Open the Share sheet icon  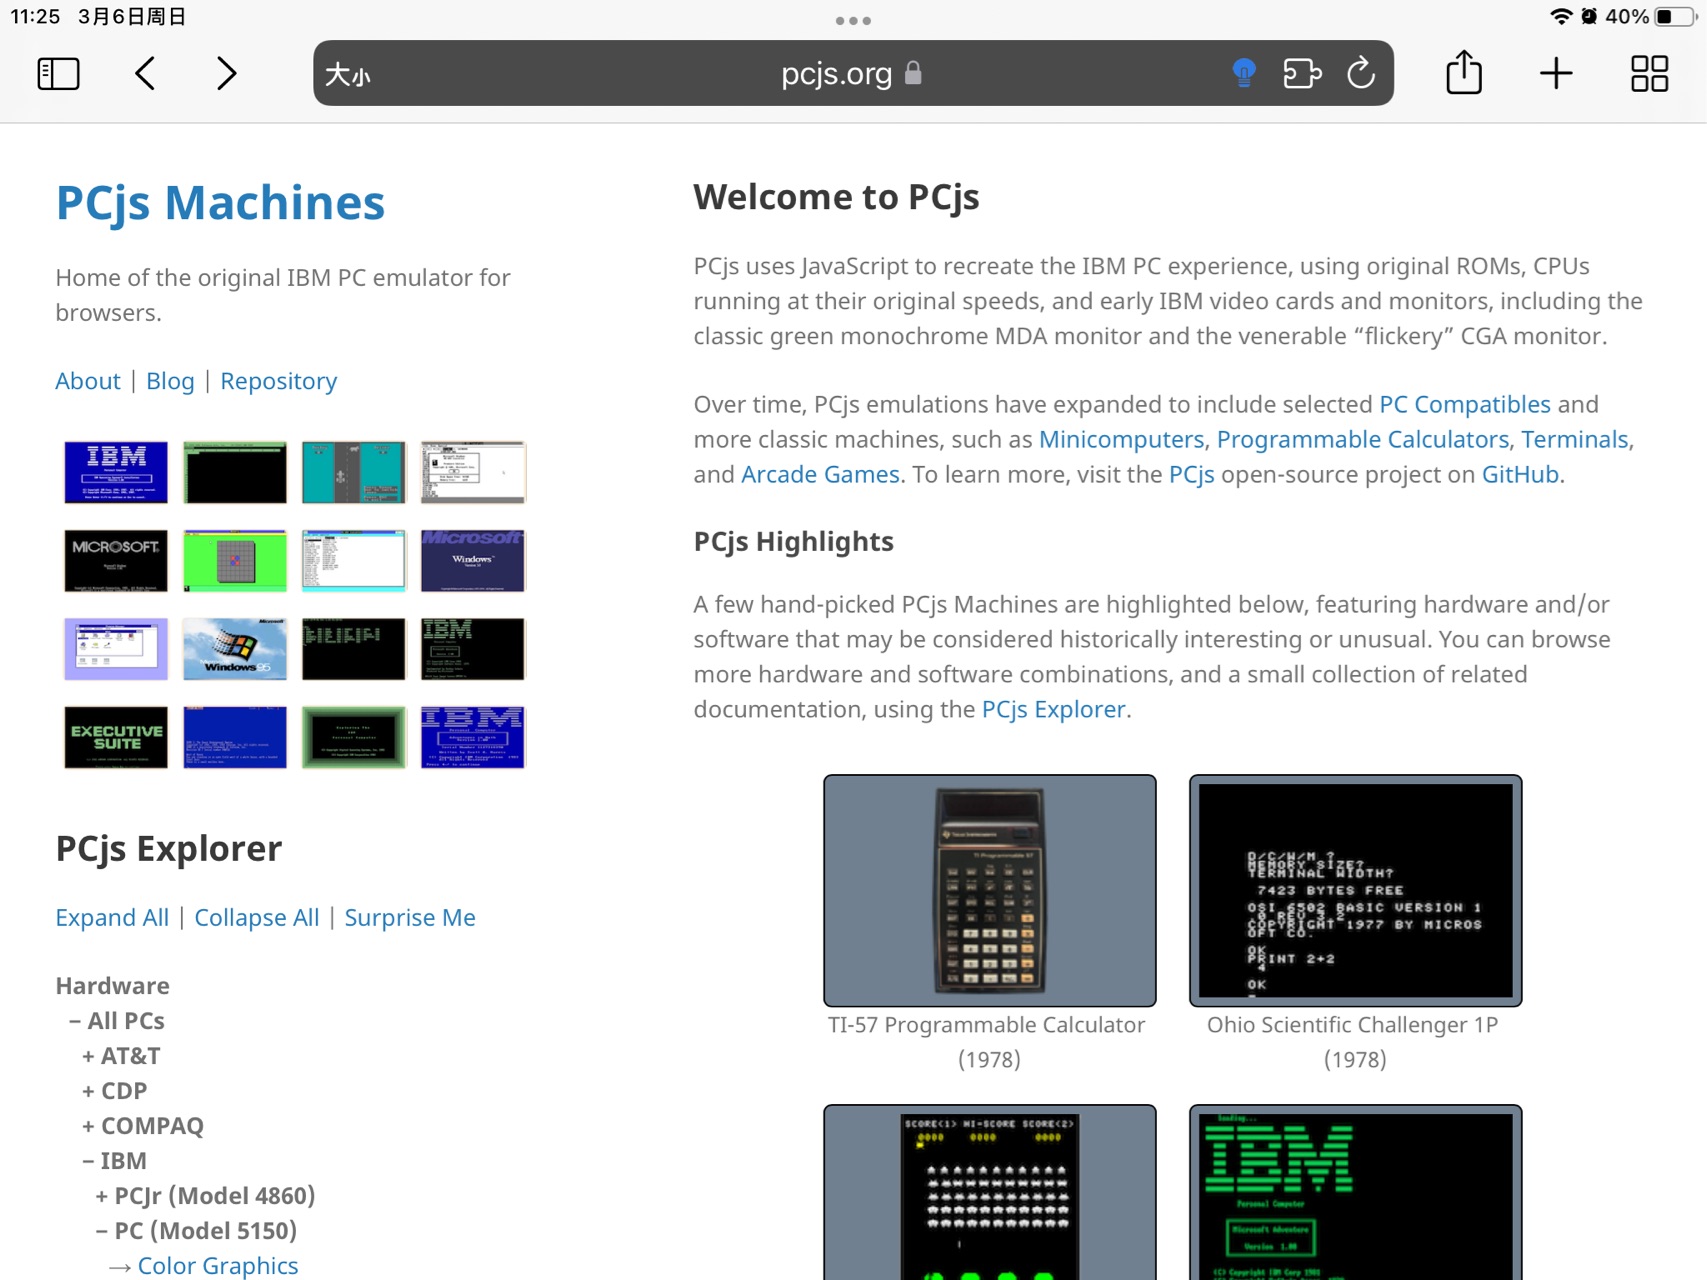pyautogui.click(x=1464, y=72)
